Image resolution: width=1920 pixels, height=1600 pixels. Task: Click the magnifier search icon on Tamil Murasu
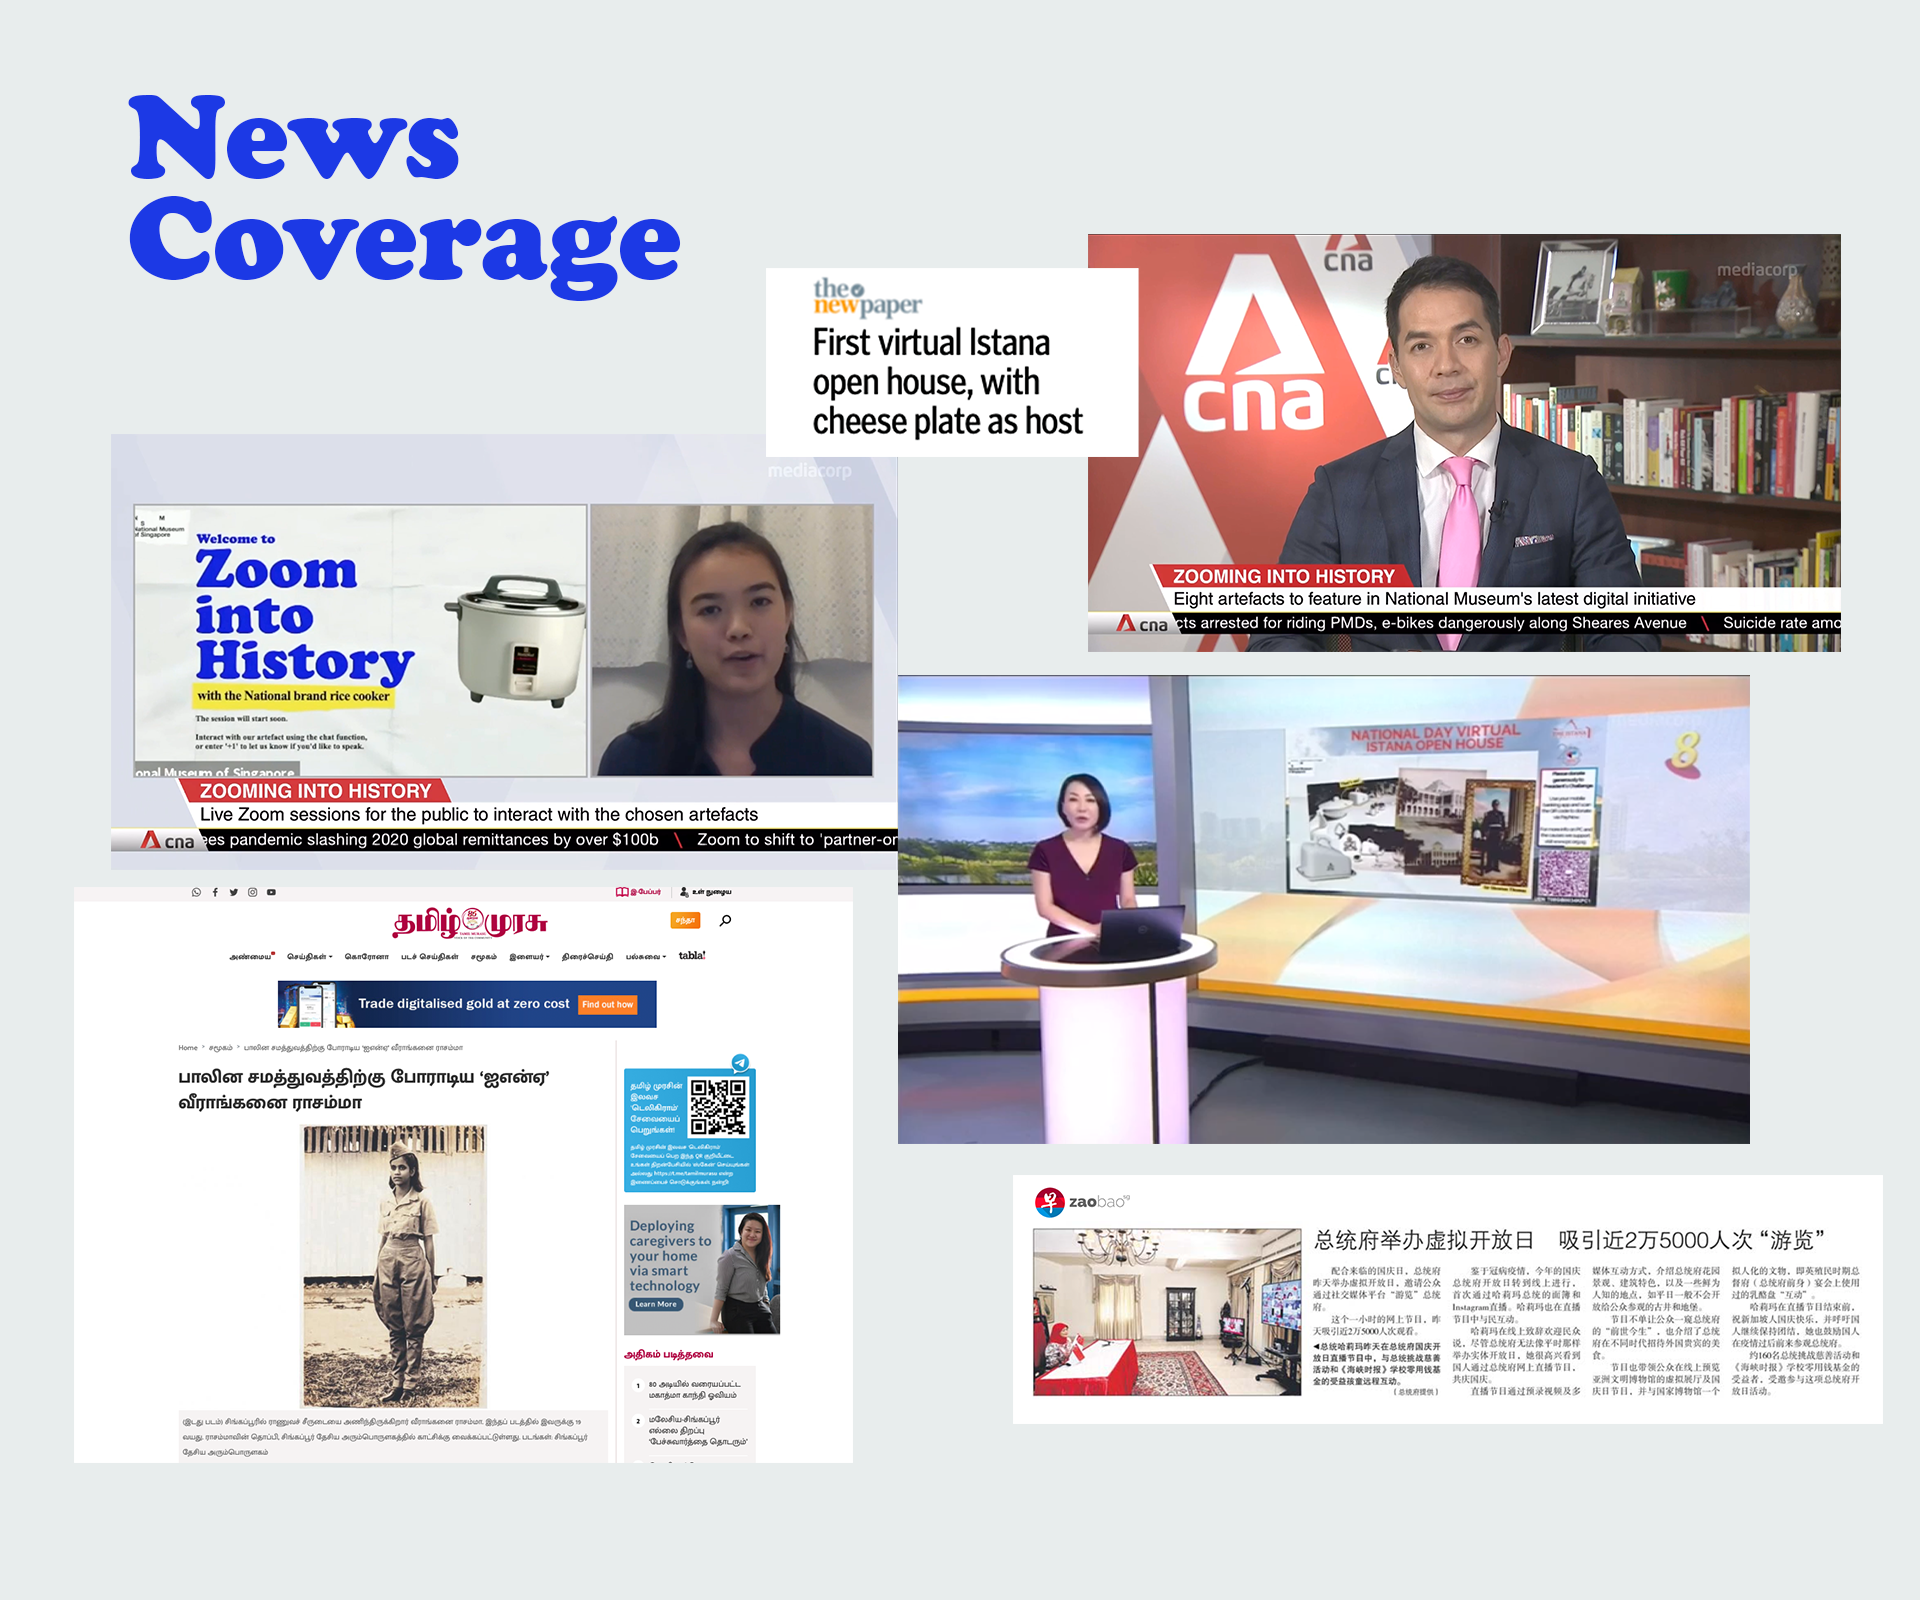pos(725,920)
